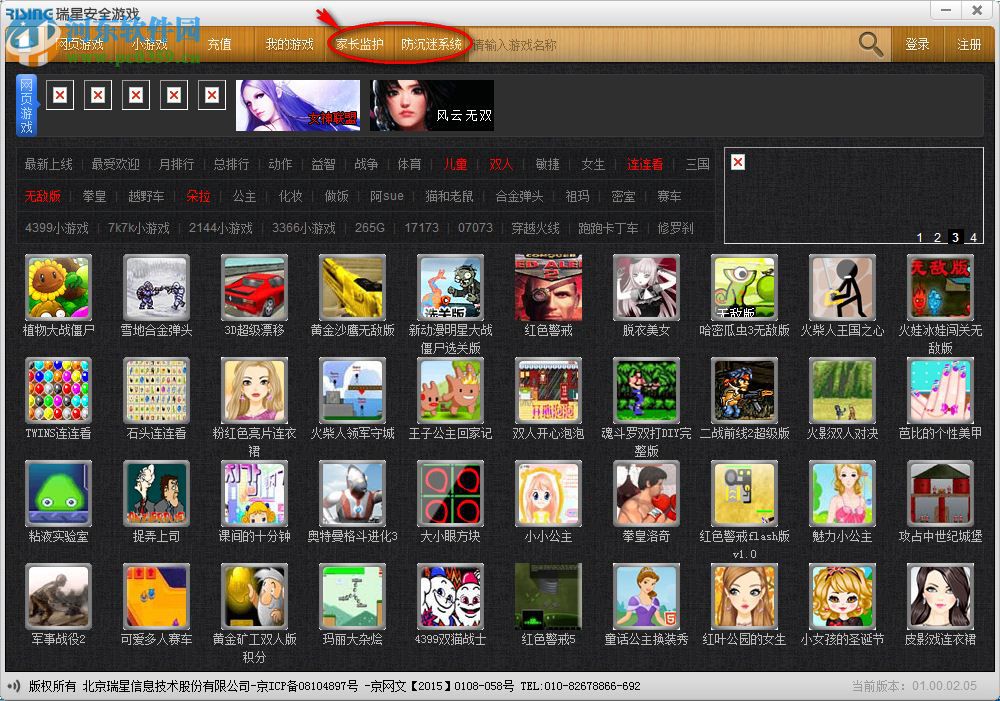Screen dimensions: 1000x701
Task: Launch the 火影双人对决 game
Action: coord(842,391)
